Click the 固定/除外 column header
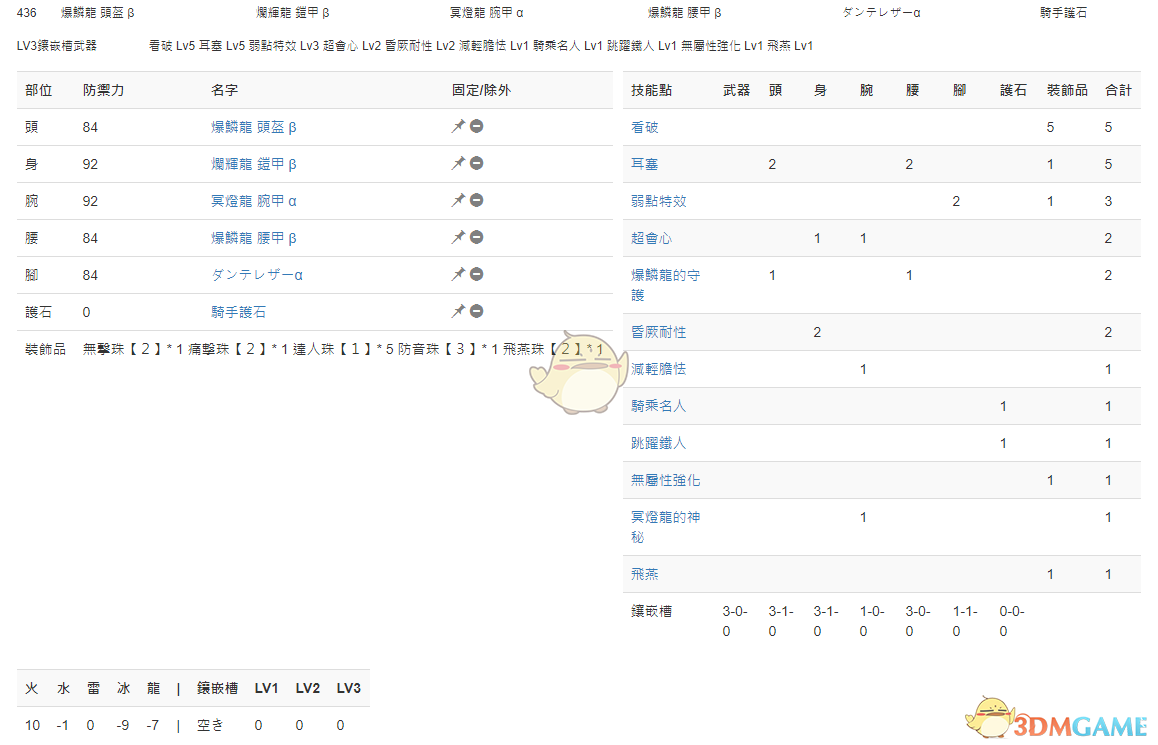The width and height of the screenshot is (1158, 745). click(482, 90)
